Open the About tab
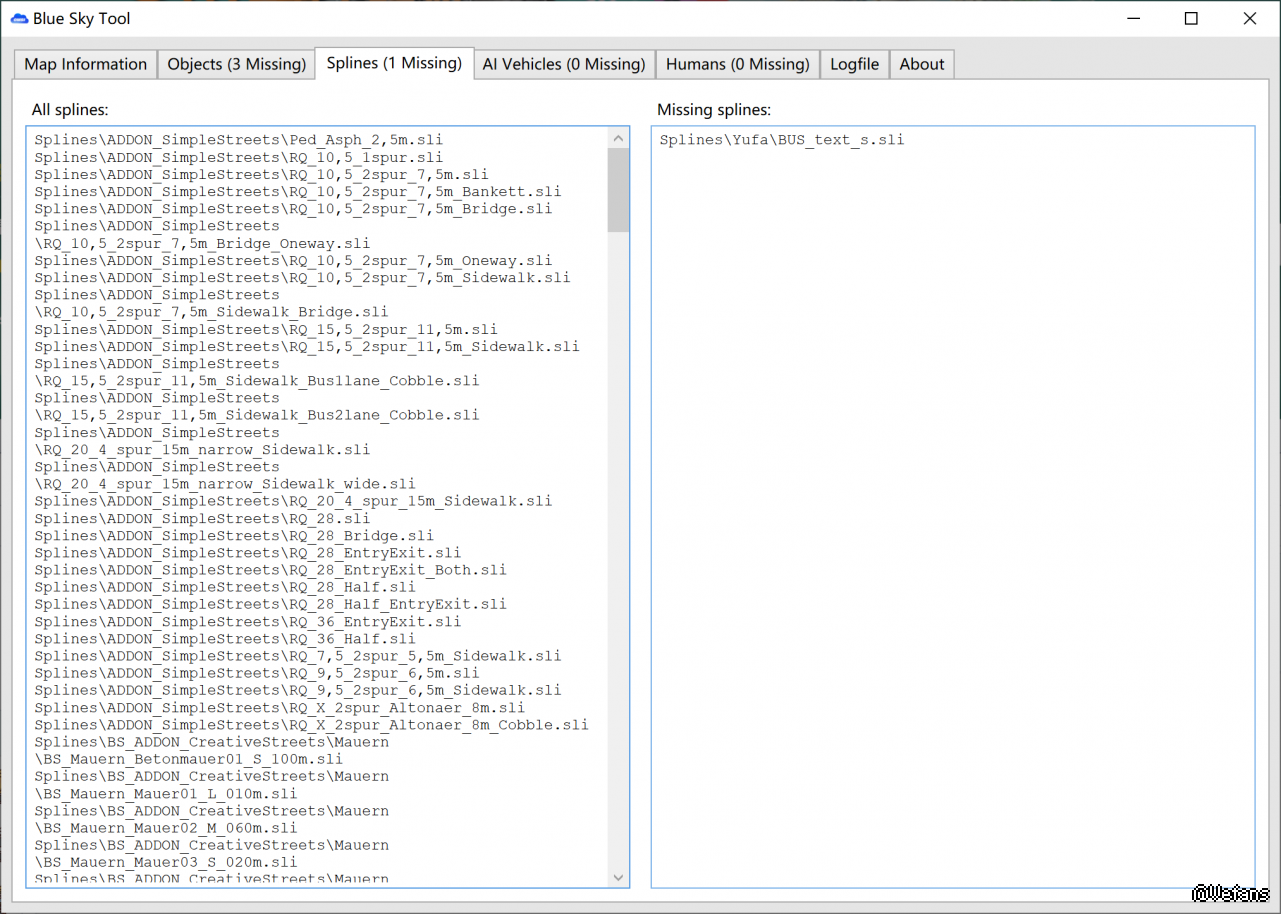This screenshot has height=914, width=1281. (x=921, y=64)
